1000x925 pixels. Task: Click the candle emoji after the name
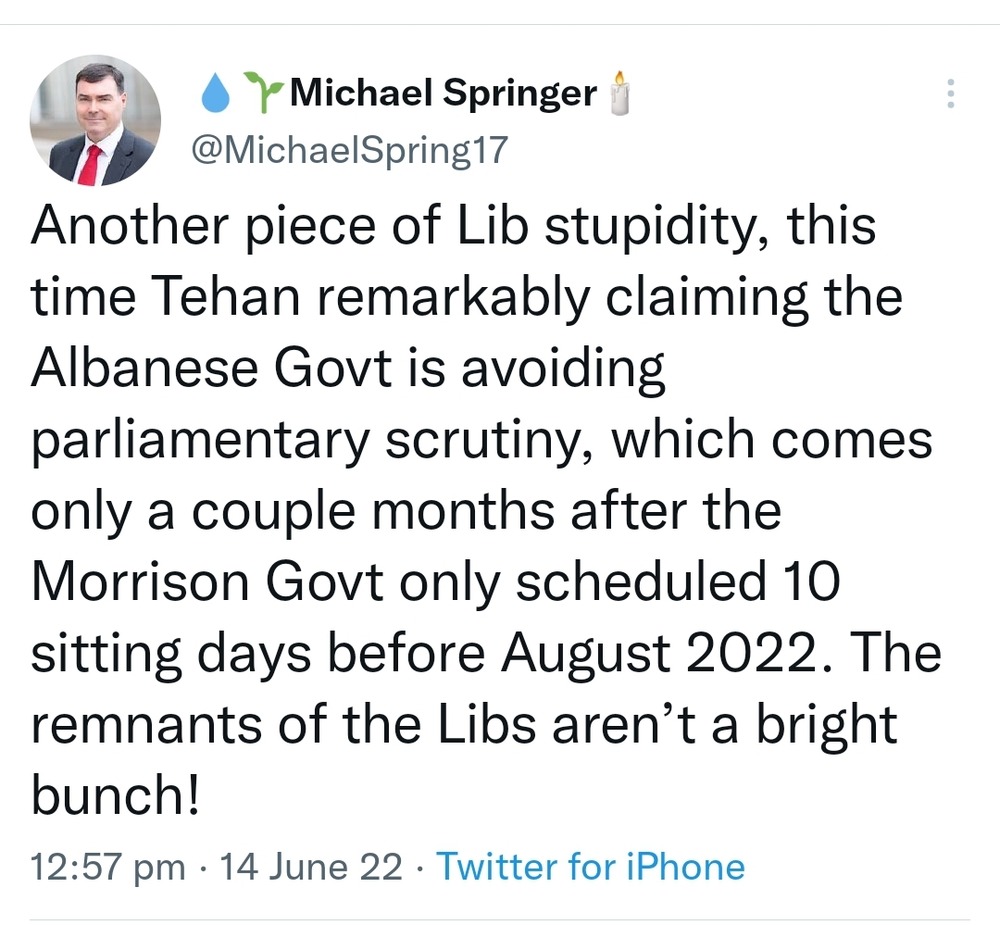(619, 93)
